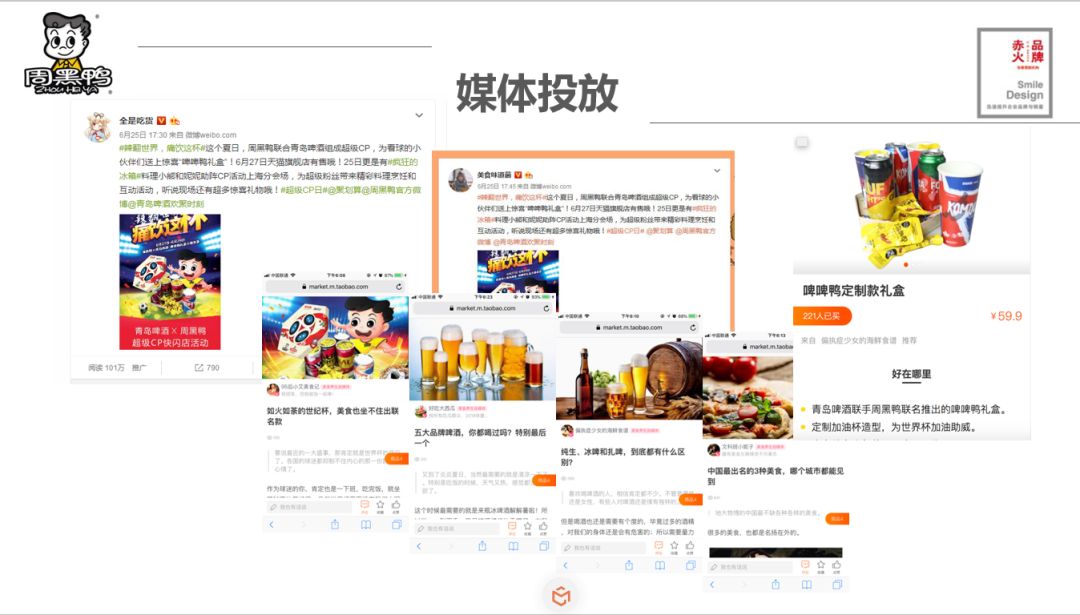Viewport: 1080px width, 615px height.
Task: Click the 美食味蕾蕾 profile avatar
Action: click(x=460, y=180)
